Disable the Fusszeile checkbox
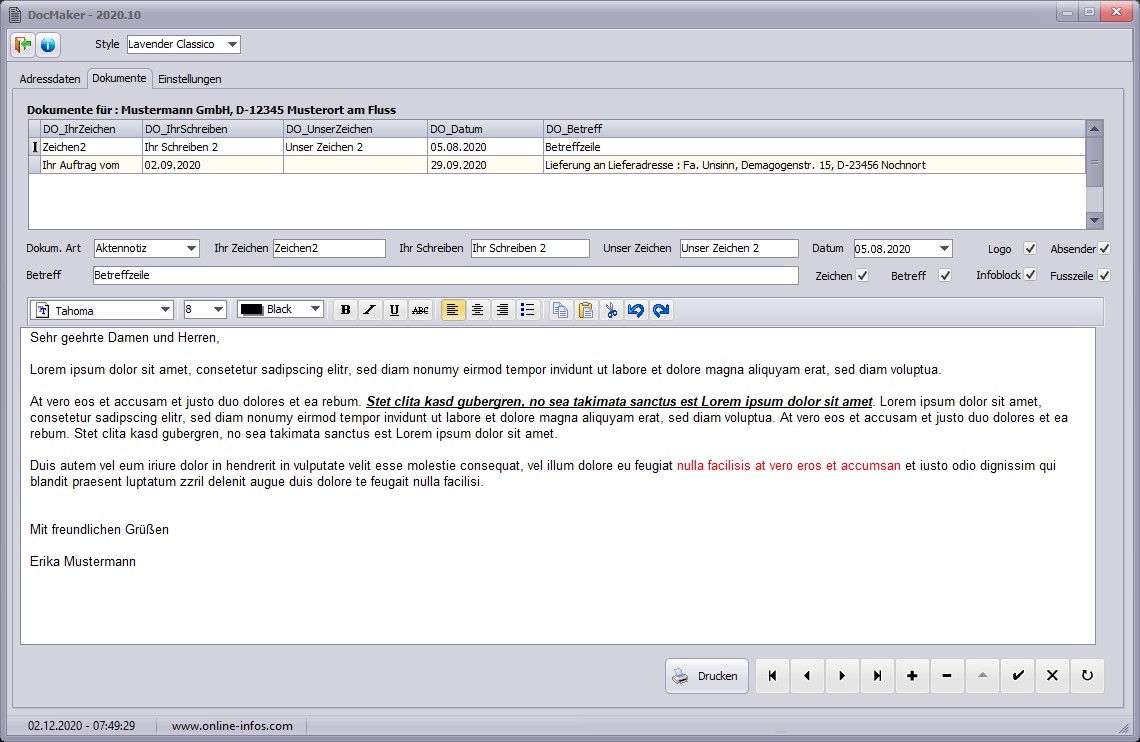 point(1104,275)
